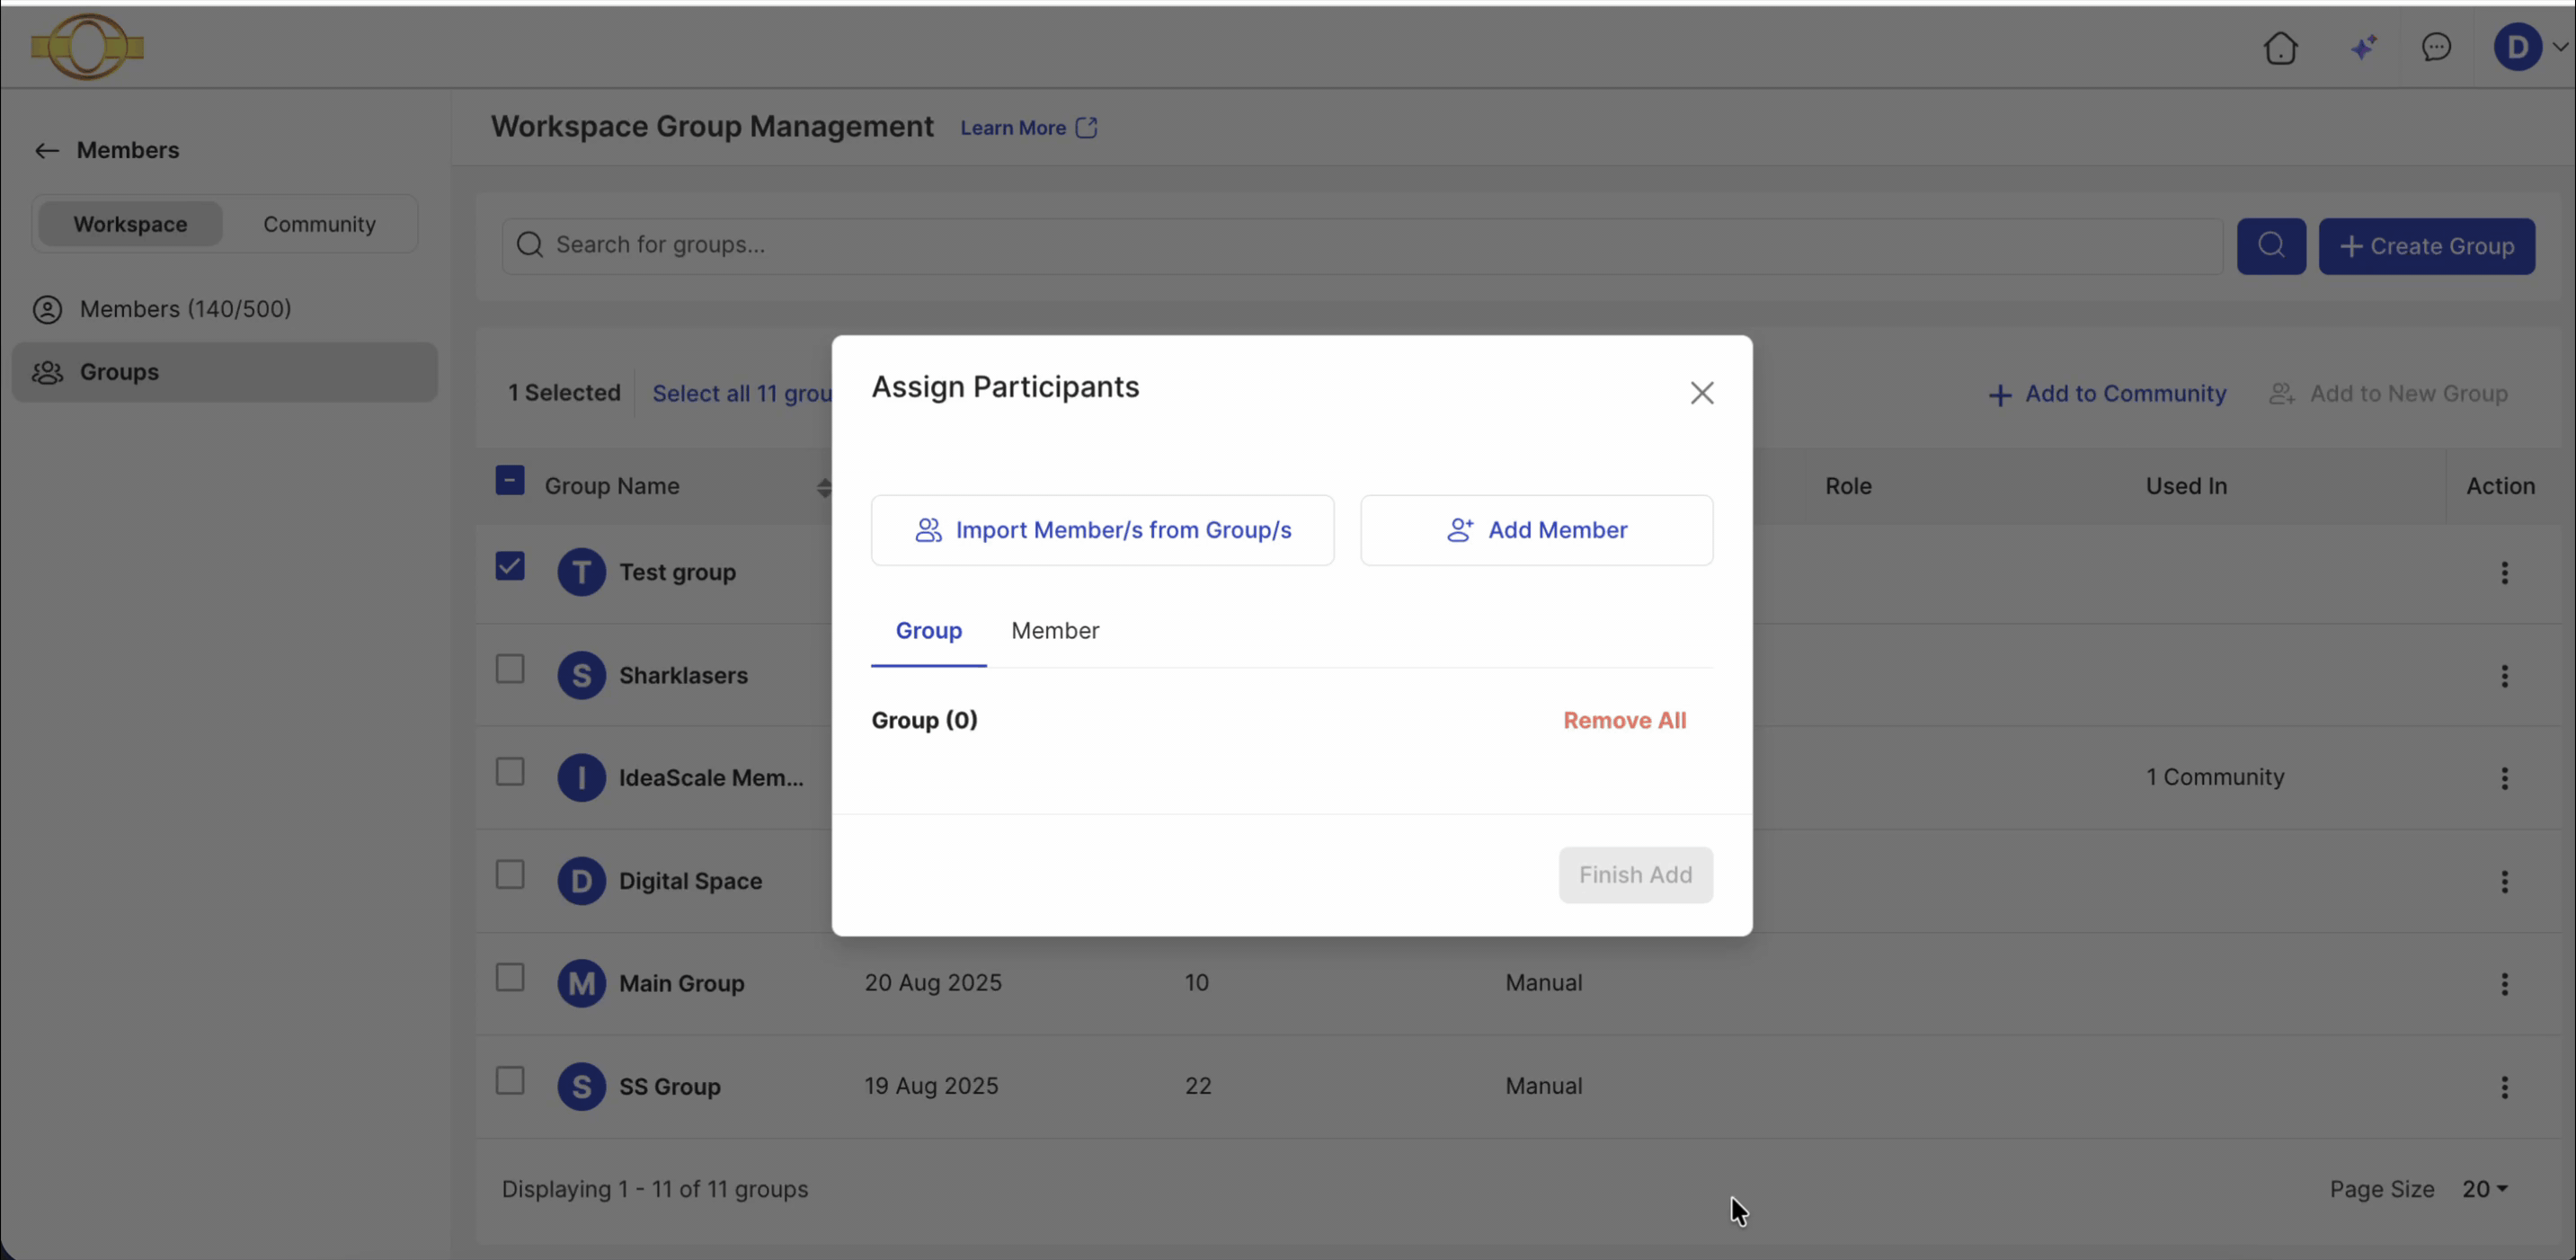Viewport: 2576px width, 1260px height.
Task: Focus the Search for groups field
Action: (x=1362, y=246)
